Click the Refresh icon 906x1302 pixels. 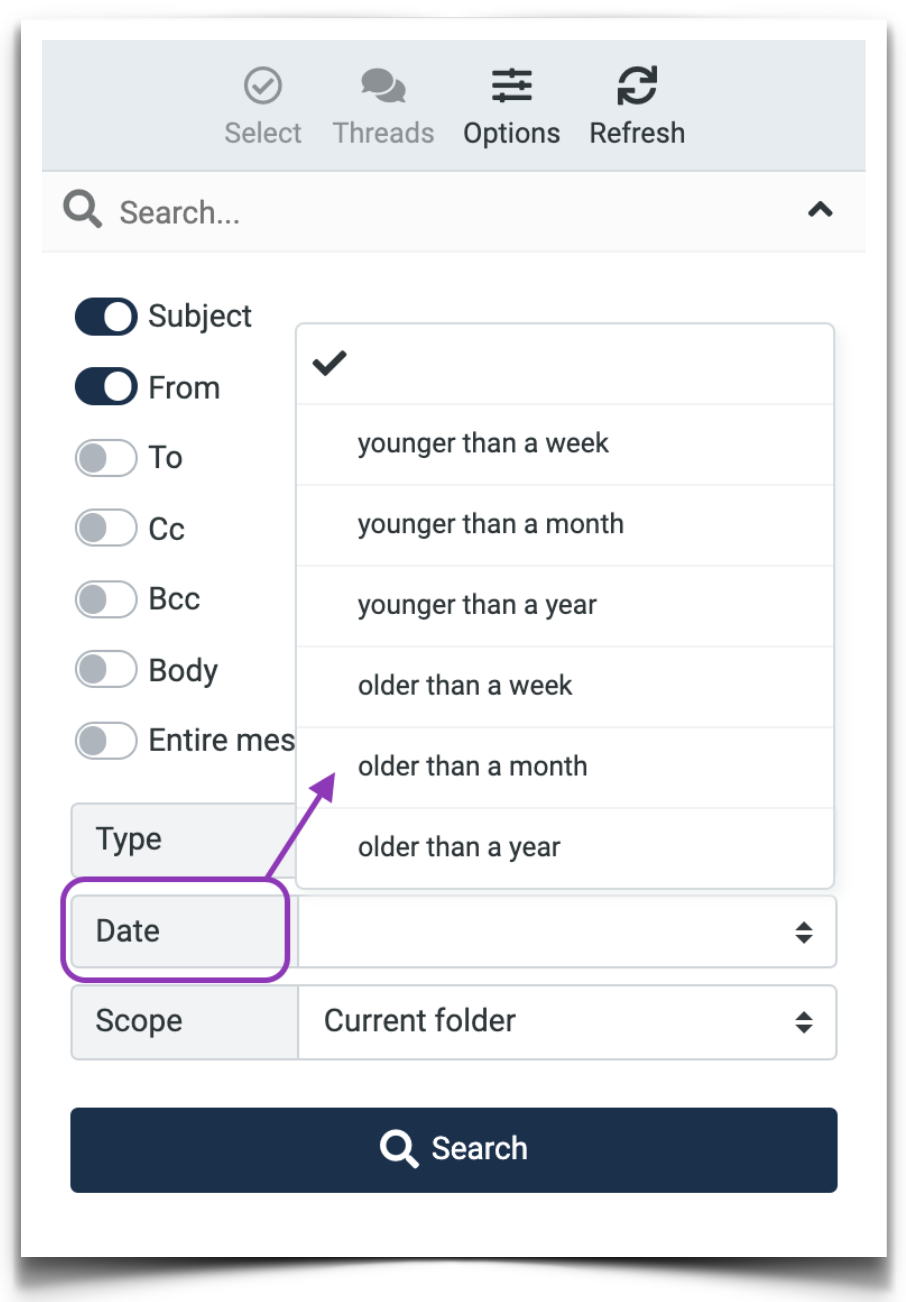pos(637,85)
